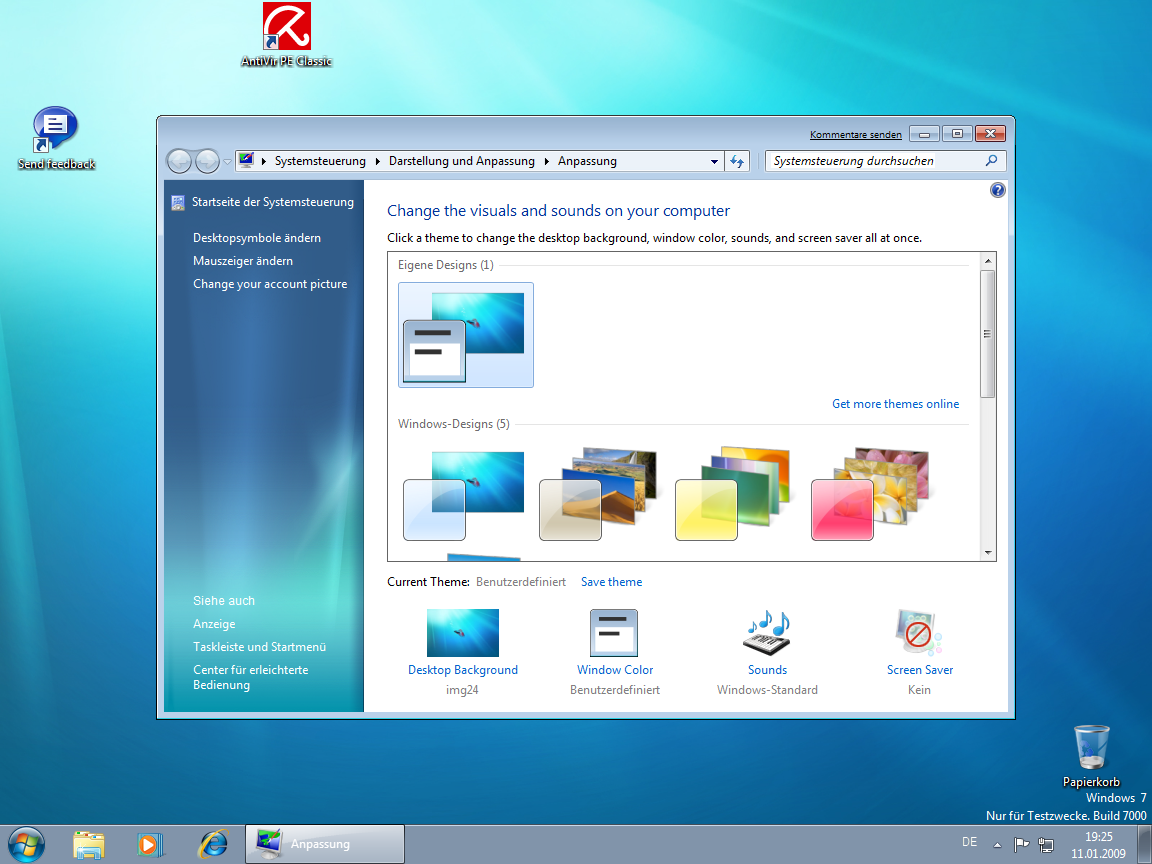The width and height of the screenshot is (1152, 864).
Task: Click the Systemsteuerung breadcrumb segment
Action: click(320, 161)
